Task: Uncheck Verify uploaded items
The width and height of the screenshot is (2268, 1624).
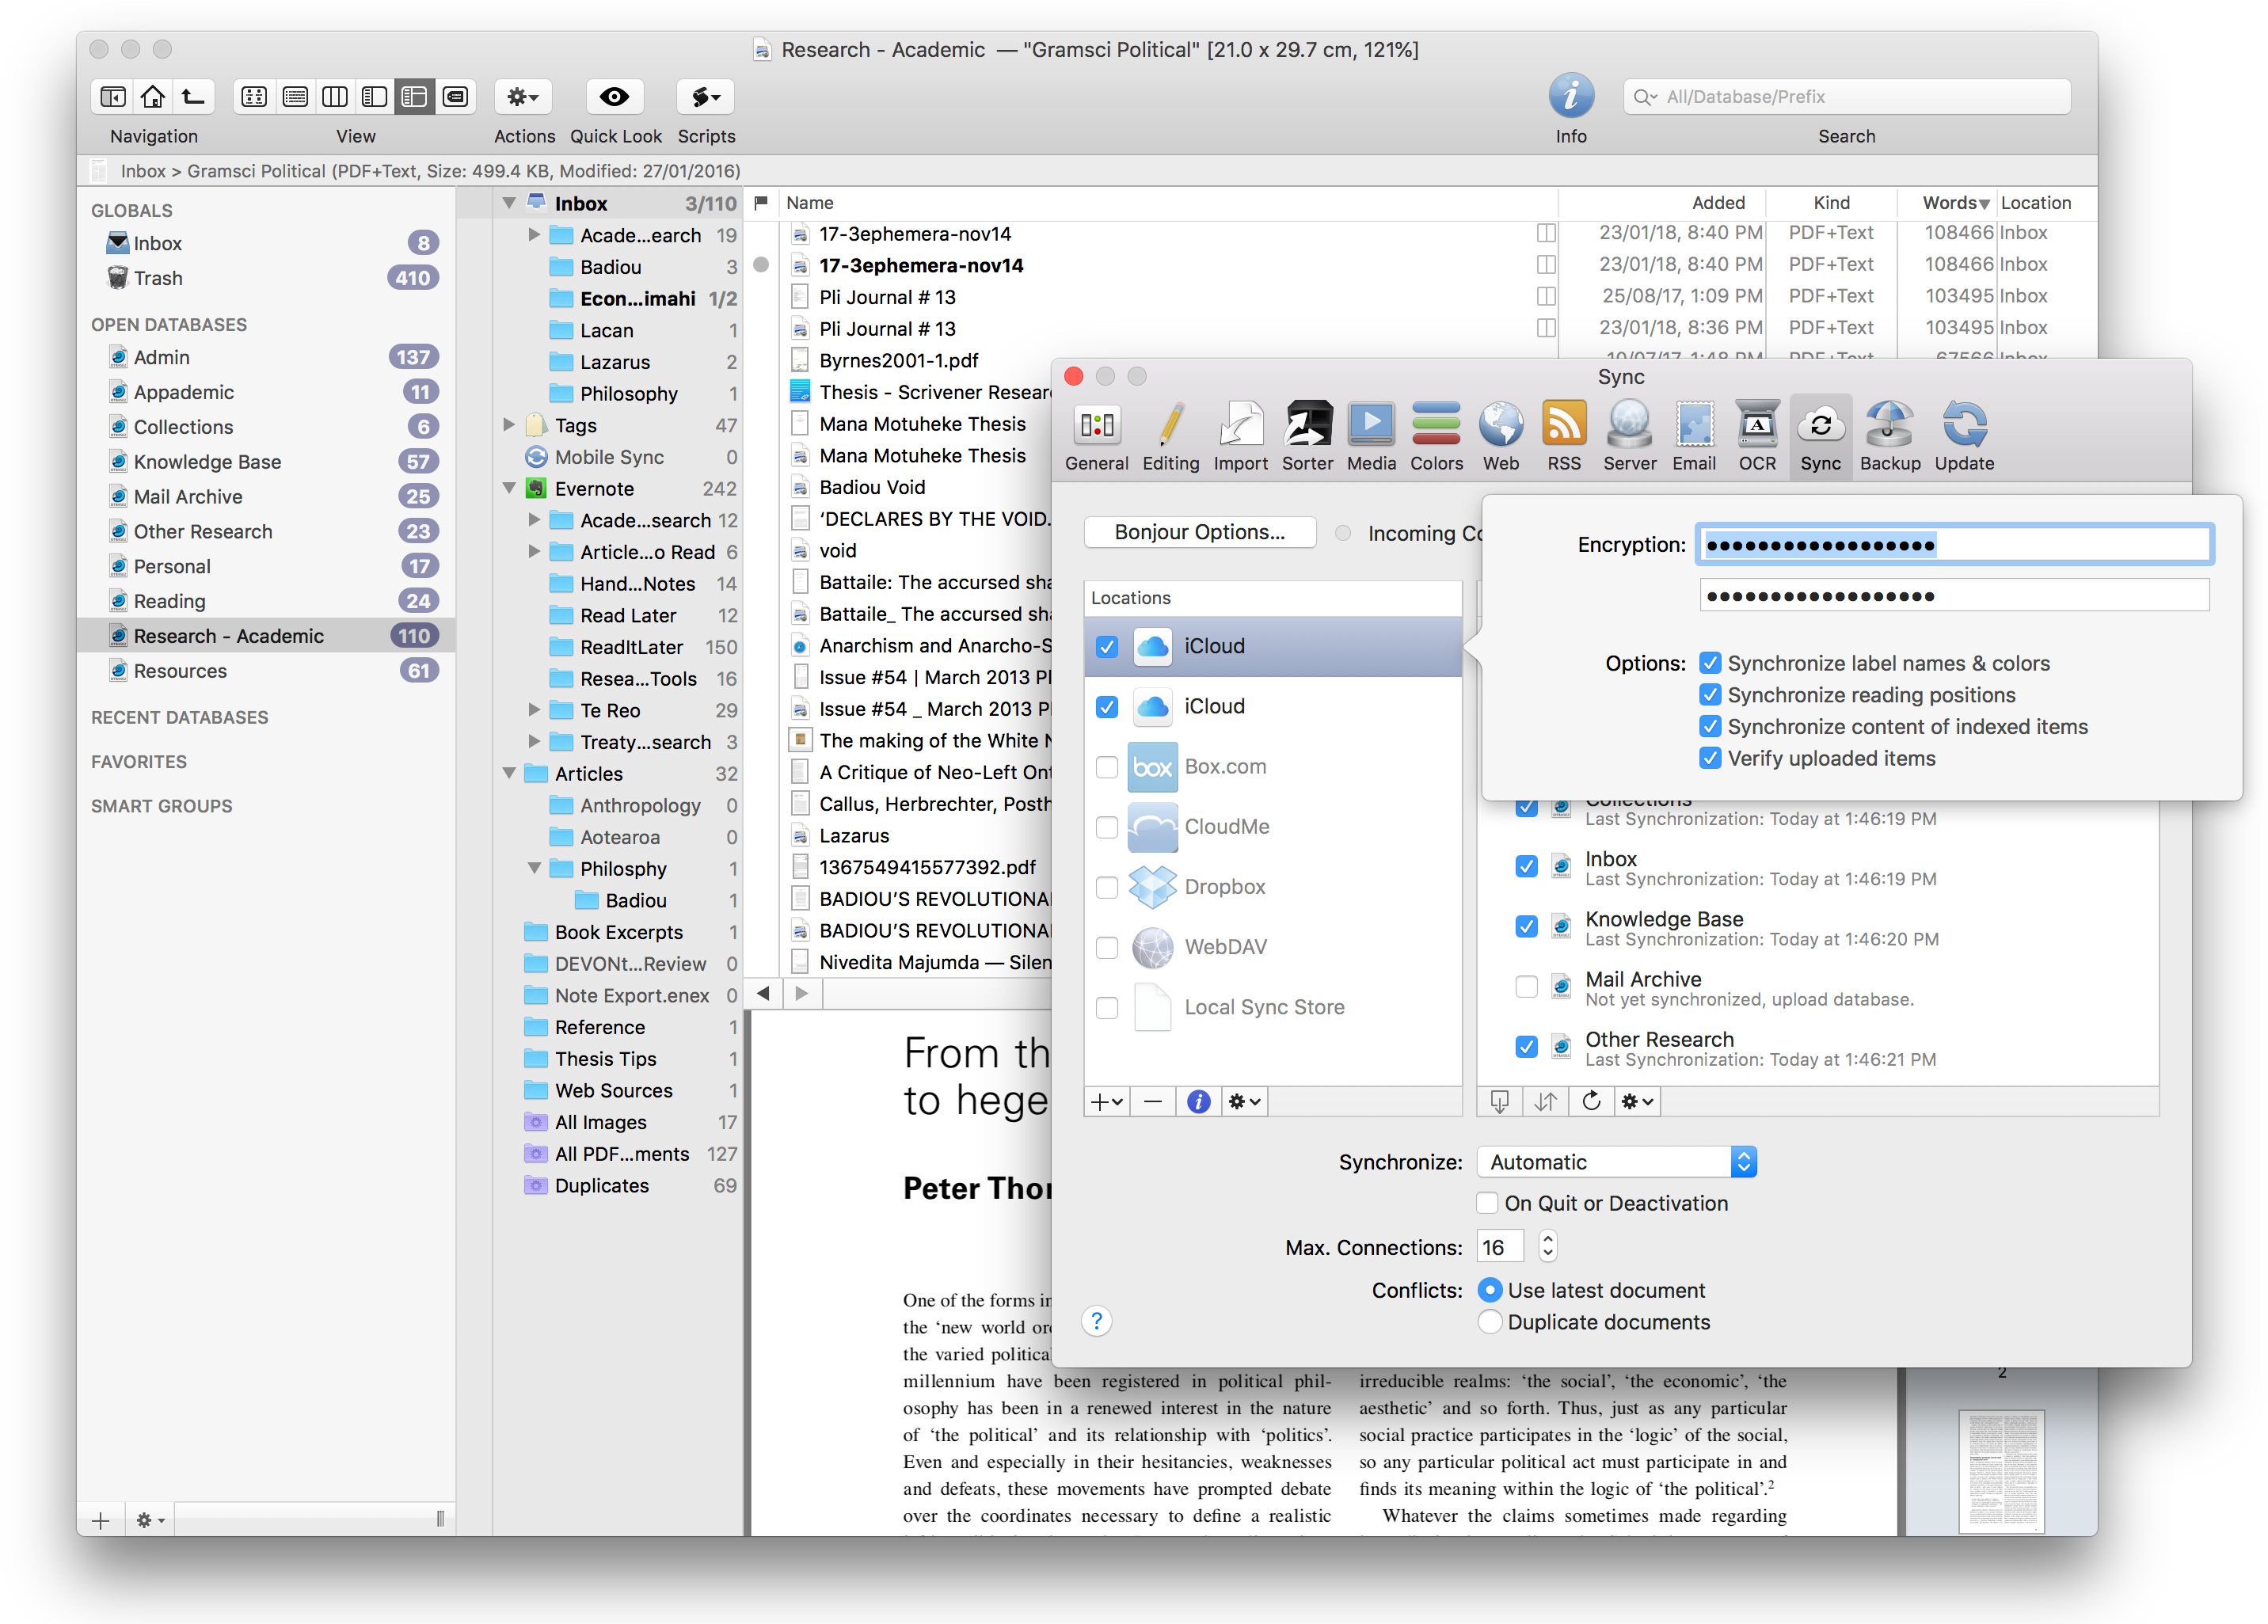Action: coord(1710,758)
